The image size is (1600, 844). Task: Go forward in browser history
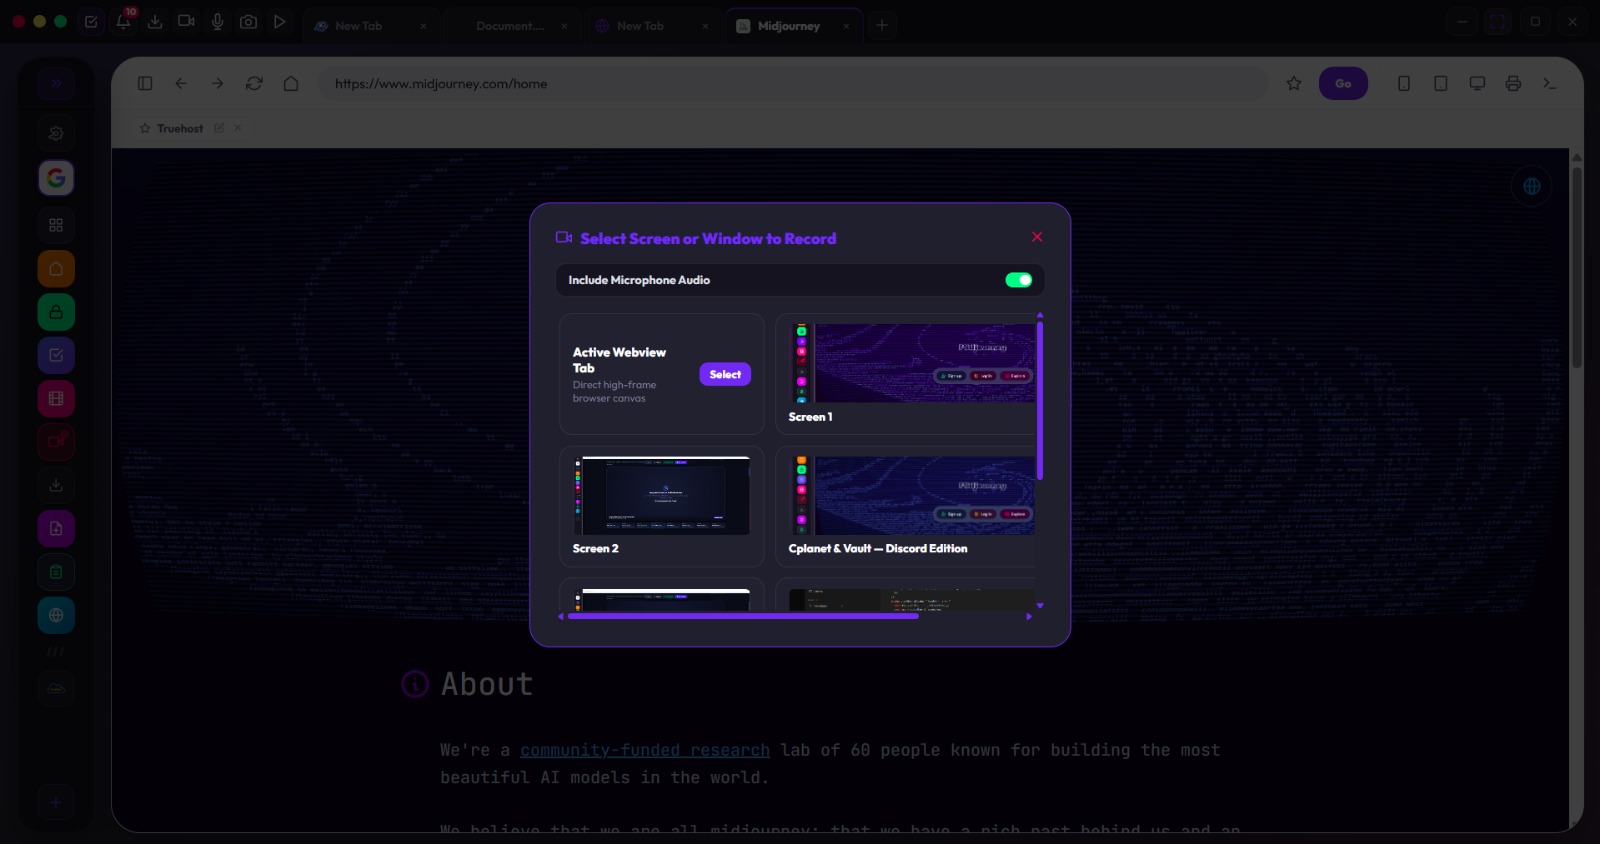point(217,84)
